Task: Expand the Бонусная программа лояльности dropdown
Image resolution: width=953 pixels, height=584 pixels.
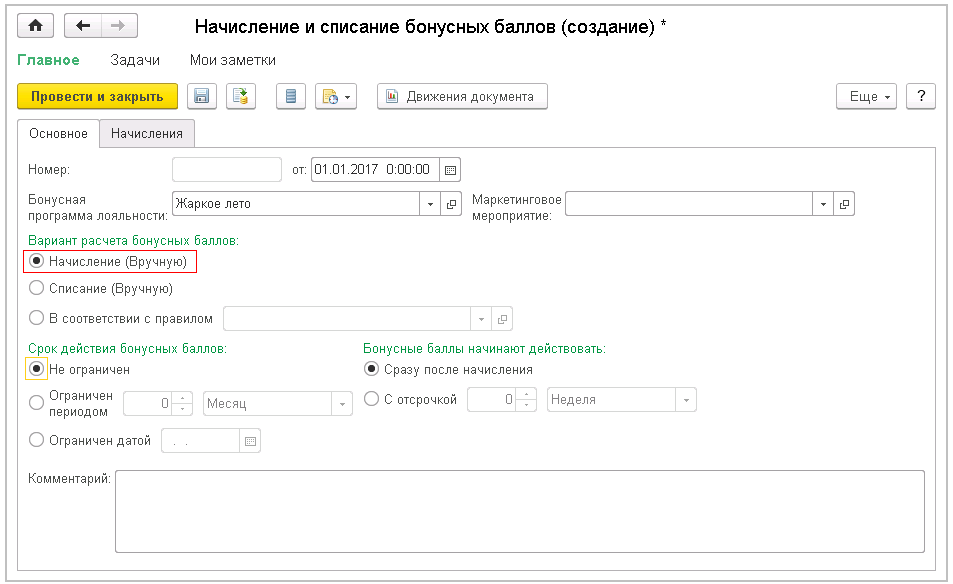Action: point(430,204)
